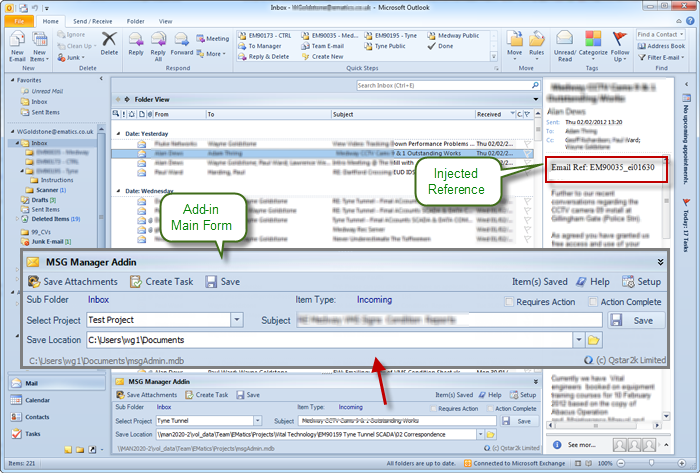Tick Requires Action checkbox in enlarged form

point(508,302)
